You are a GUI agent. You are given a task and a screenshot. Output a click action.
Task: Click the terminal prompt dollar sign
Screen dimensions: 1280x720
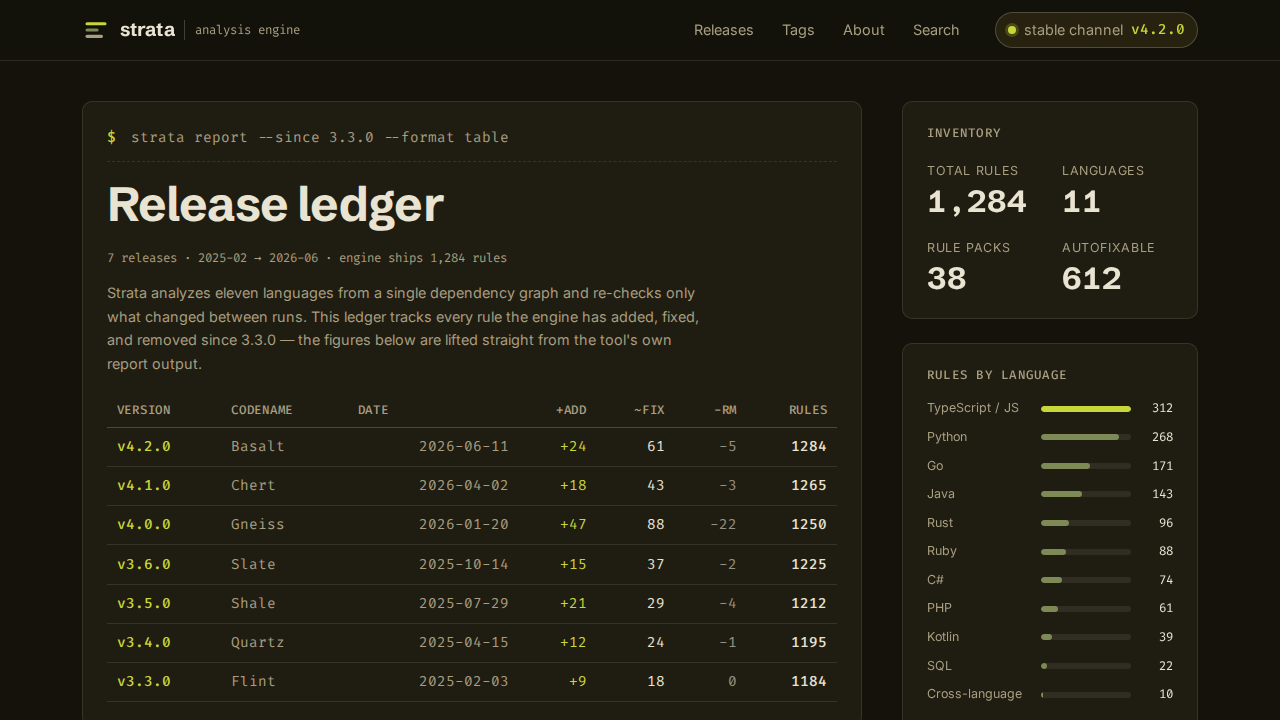112,137
